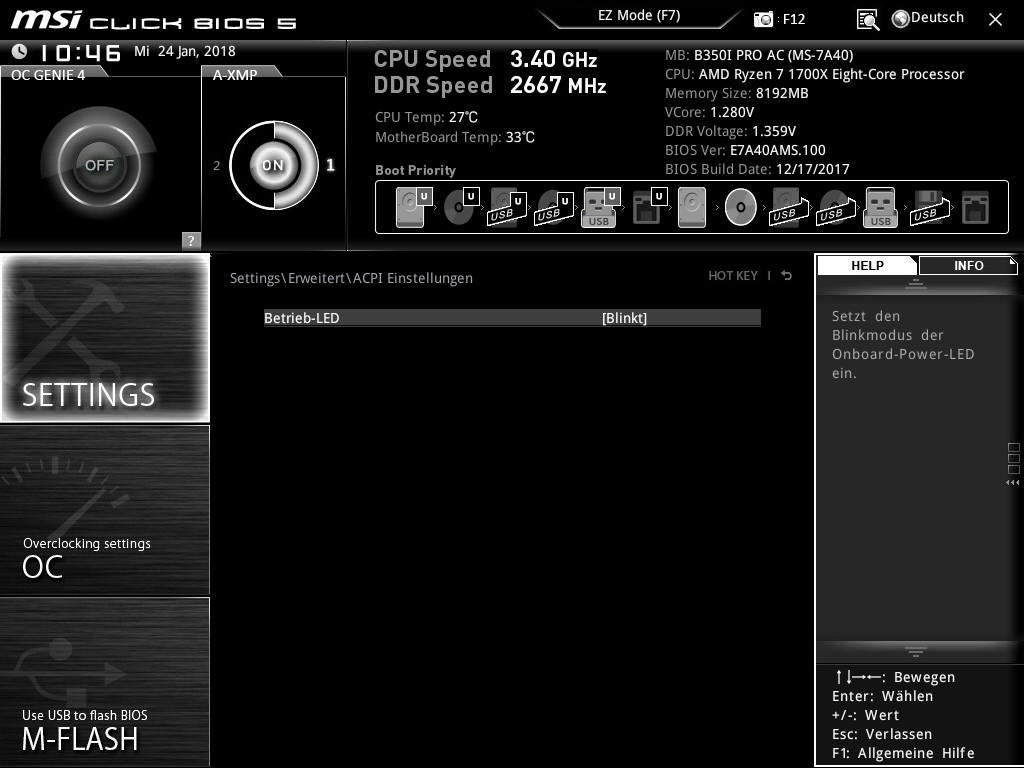The image size is (1024, 768).
Task: Click the 10:46 time display
Action: [81, 52]
